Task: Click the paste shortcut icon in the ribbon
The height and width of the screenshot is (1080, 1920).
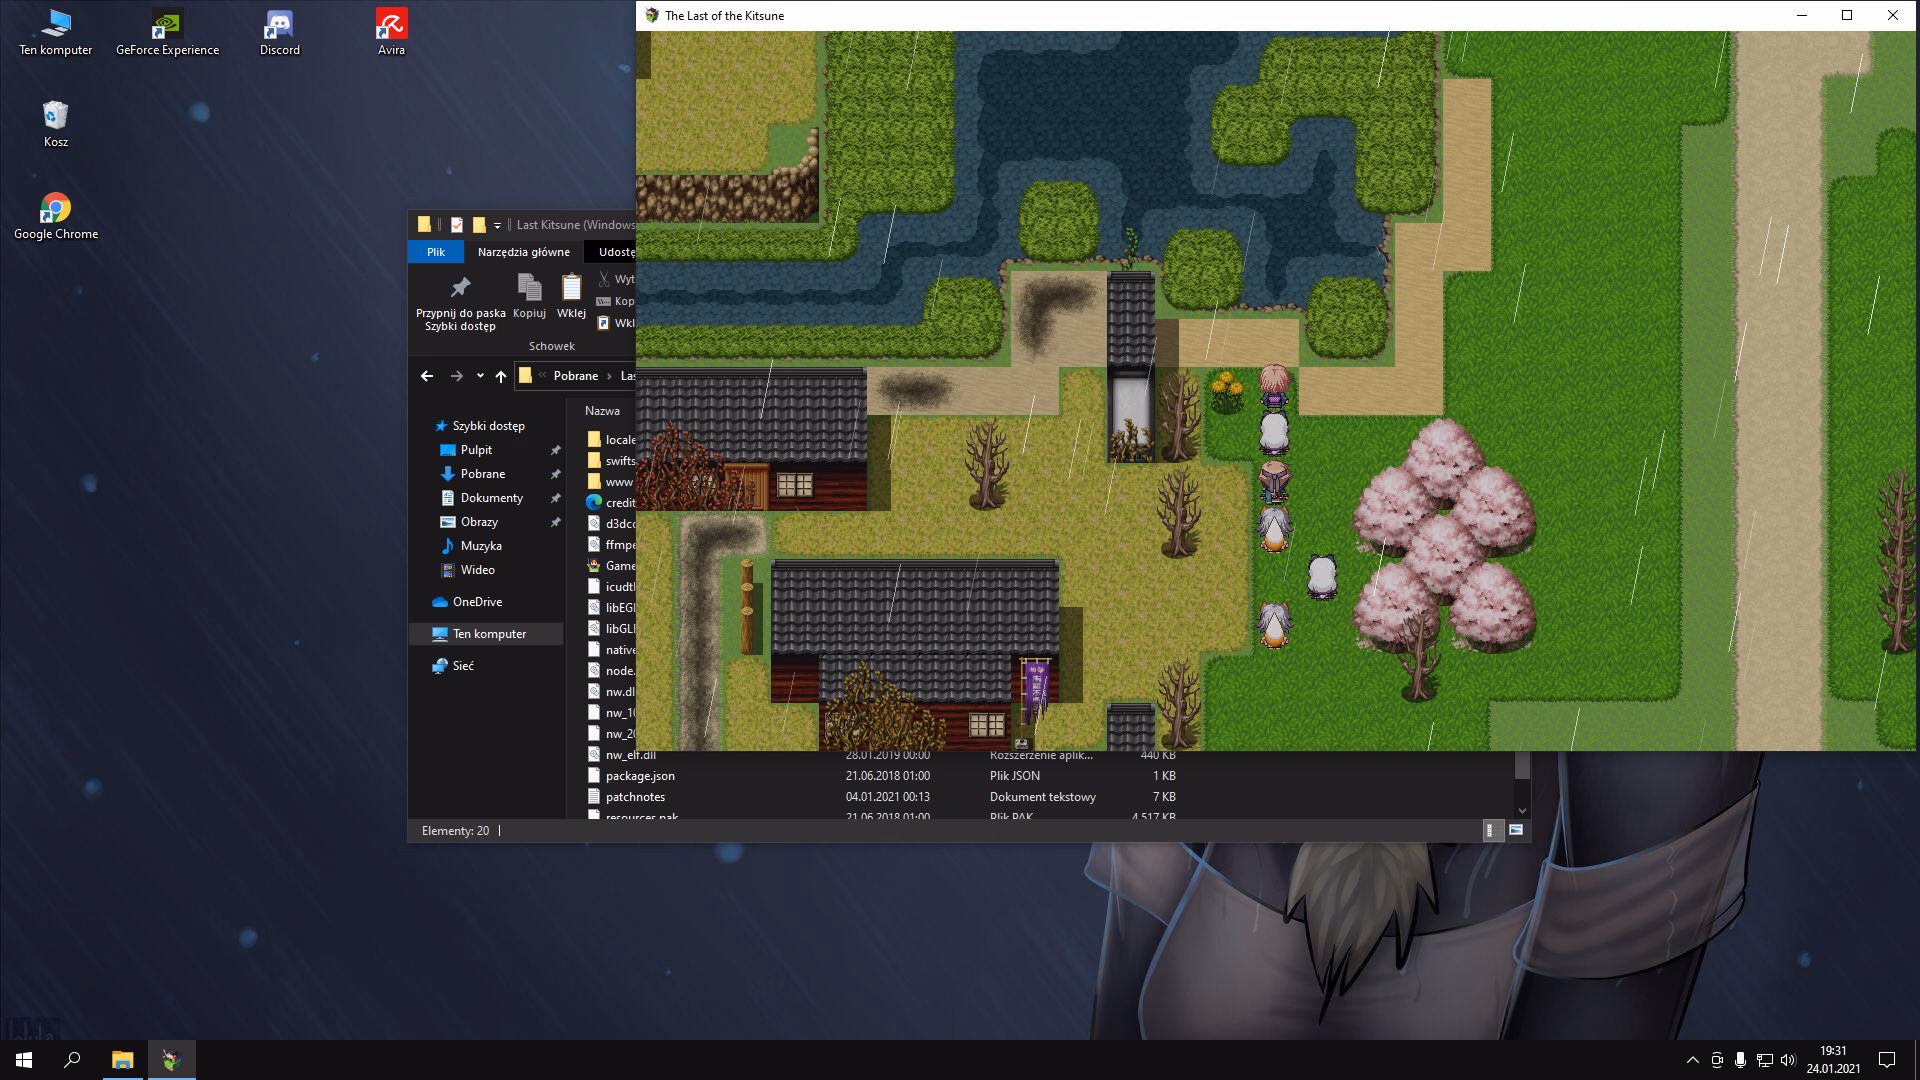Action: [x=604, y=323]
